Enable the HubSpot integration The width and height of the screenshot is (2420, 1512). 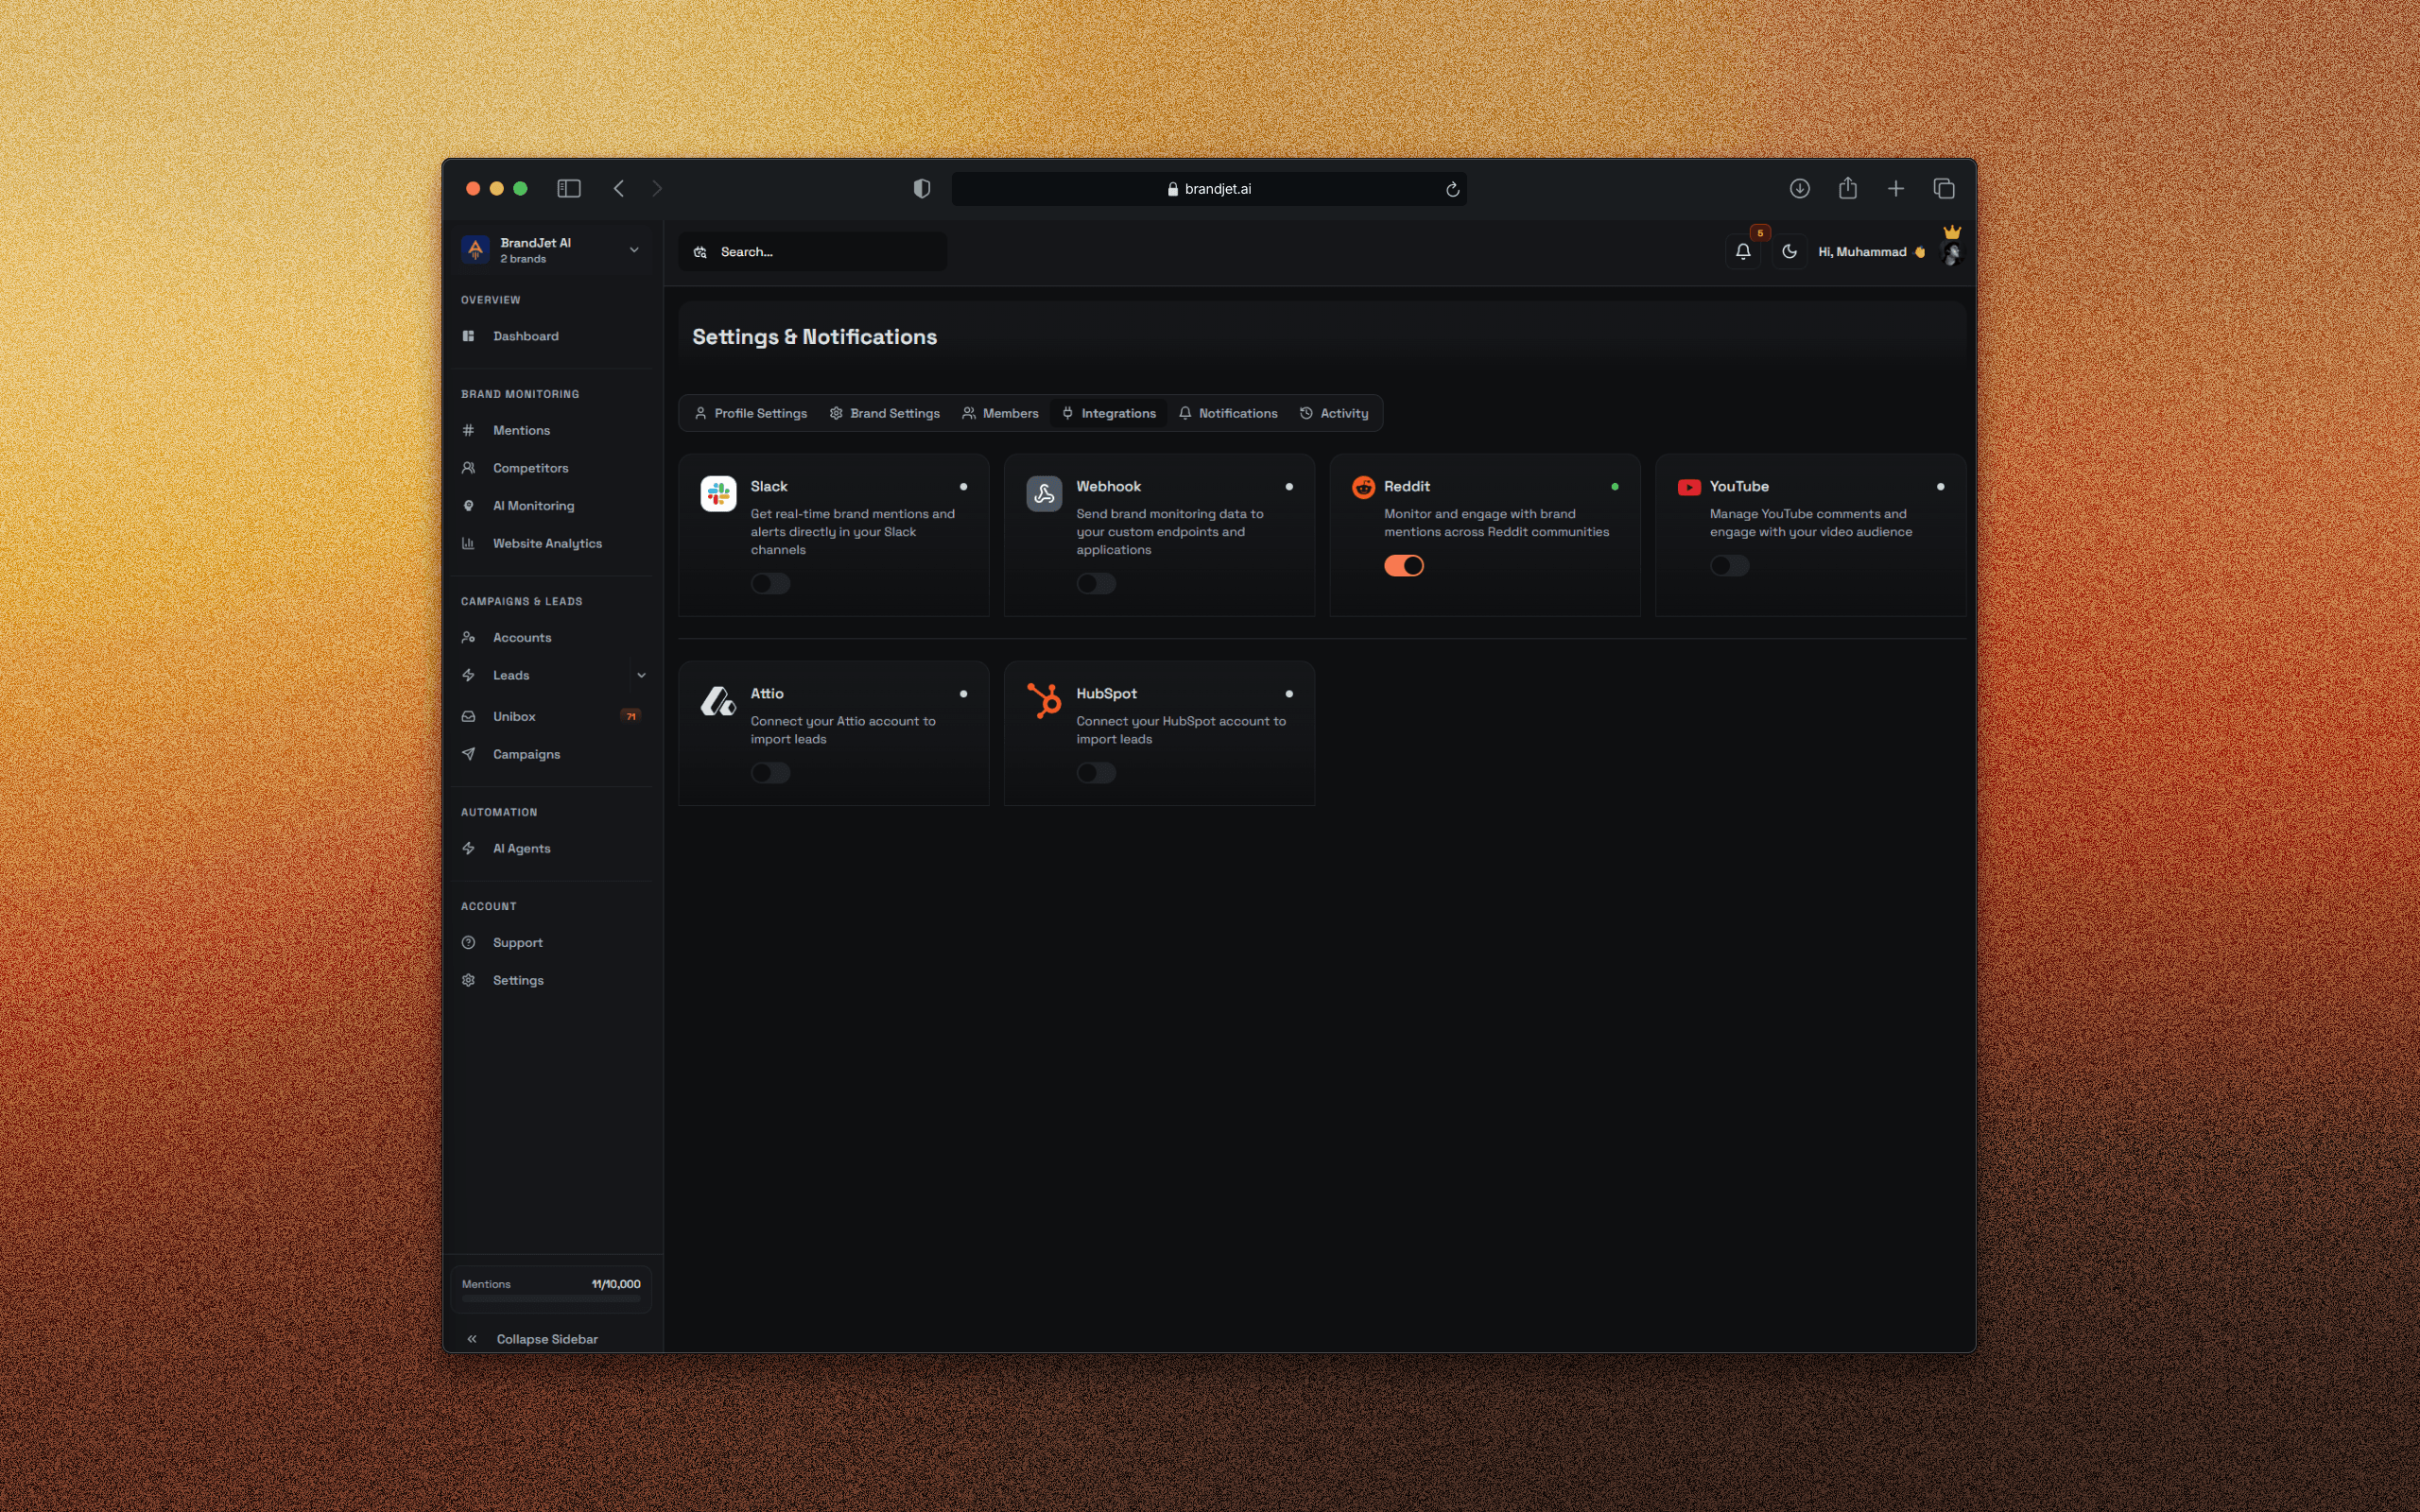pos(1096,772)
